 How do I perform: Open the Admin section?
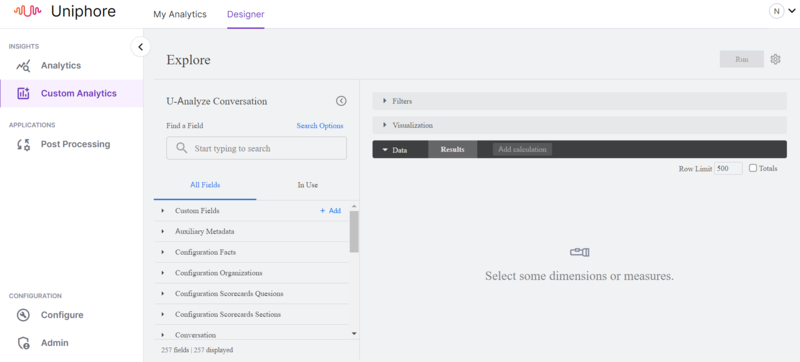point(55,343)
